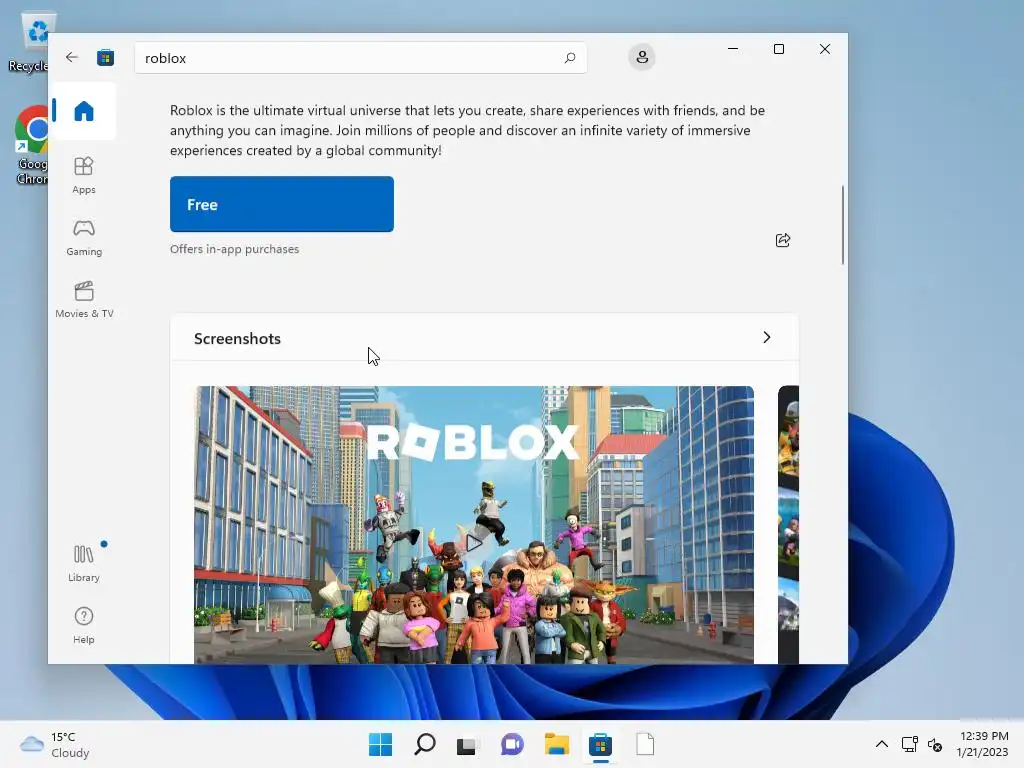Maximize the Microsoft Store window
The image size is (1024, 768).
[x=778, y=49]
